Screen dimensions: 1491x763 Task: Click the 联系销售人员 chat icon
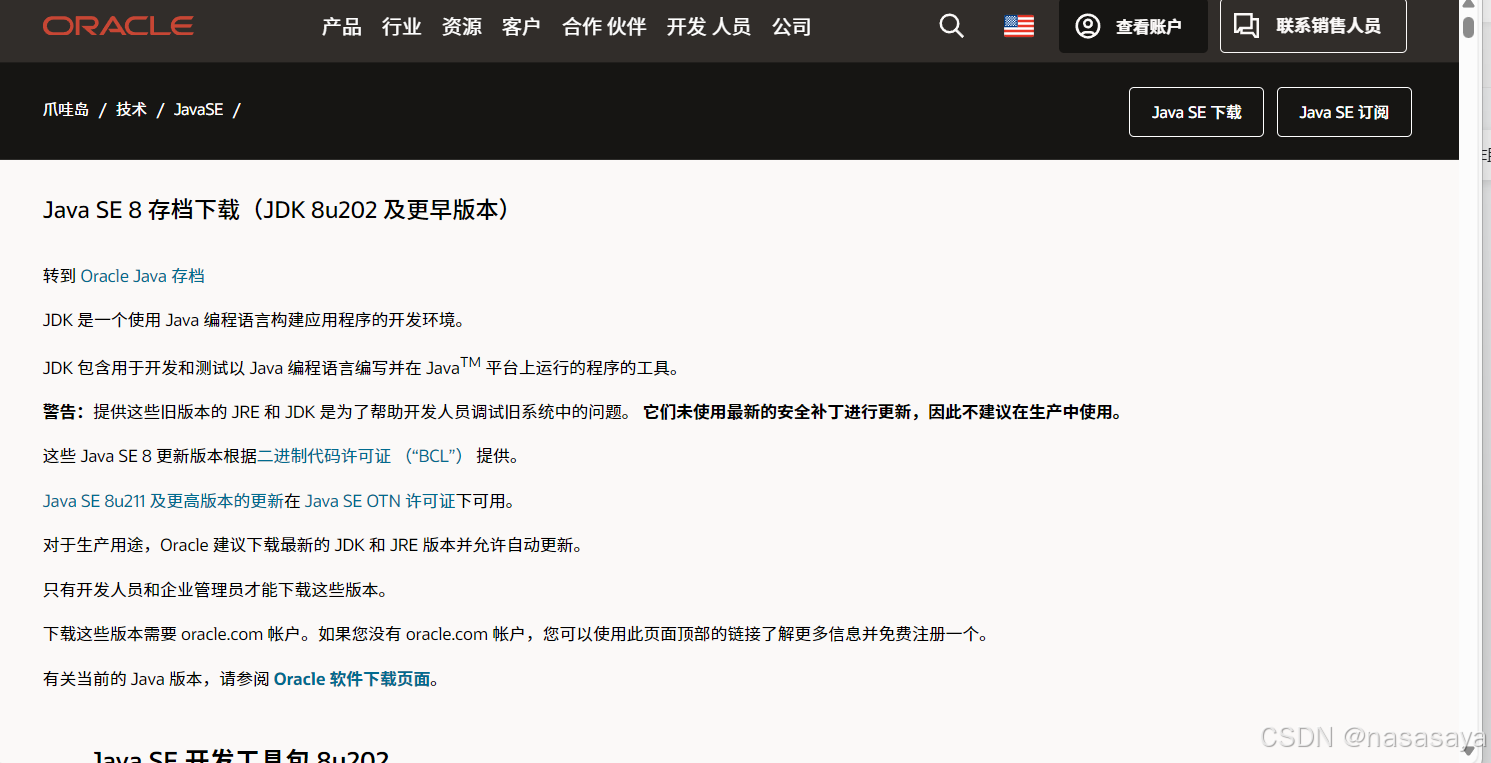[x=1246, y=24]
